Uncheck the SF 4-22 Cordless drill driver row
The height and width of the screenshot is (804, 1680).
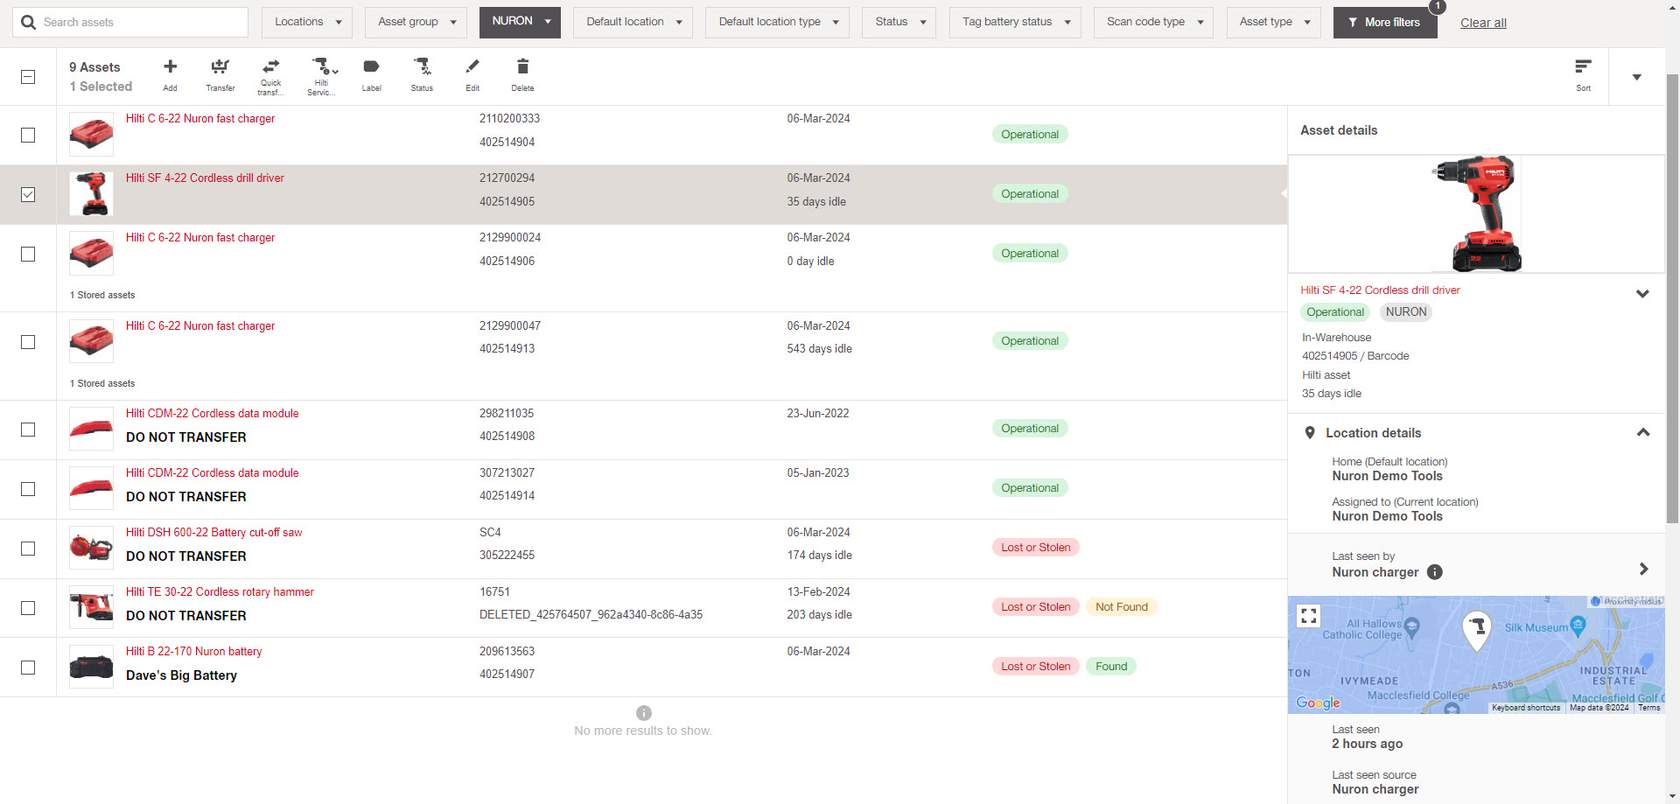pyautogui.click(x=28, y=194)
